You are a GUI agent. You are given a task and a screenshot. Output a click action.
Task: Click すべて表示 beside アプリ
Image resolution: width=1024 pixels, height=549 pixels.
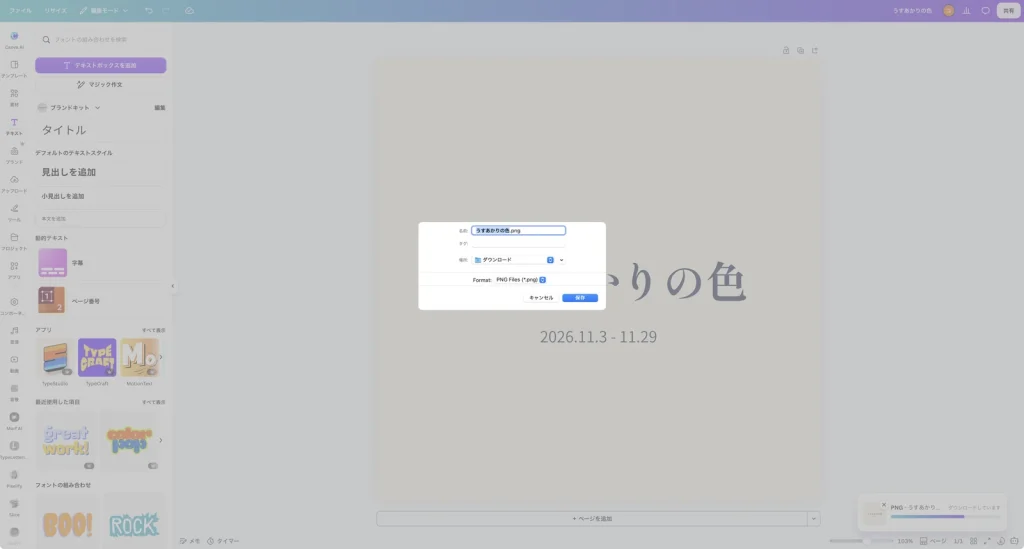153,330
